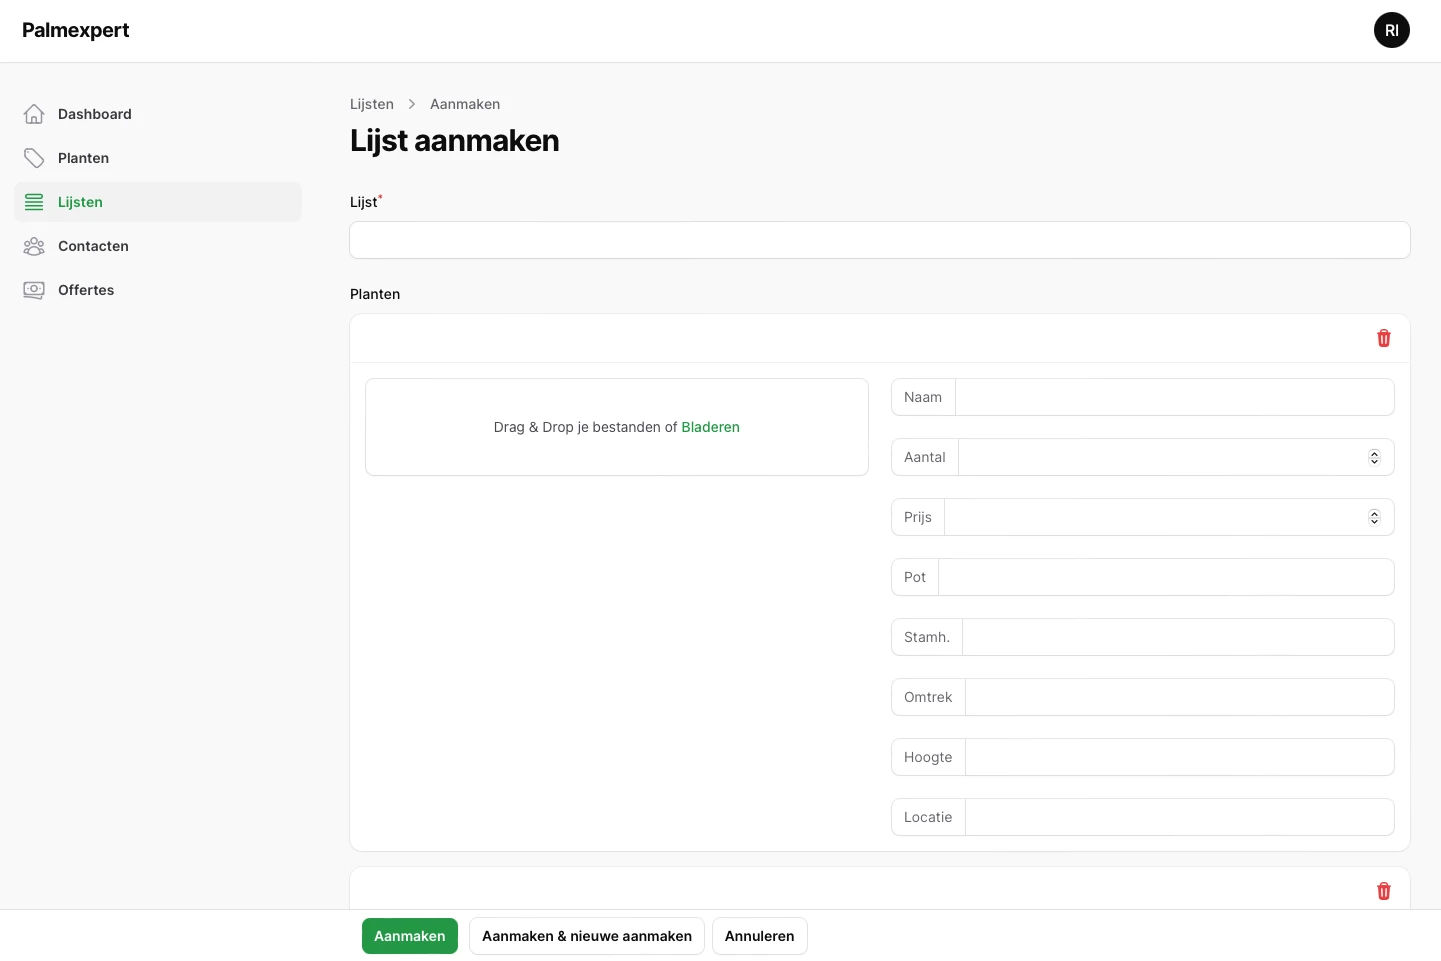Click the Prijs number stepper arrows
1441x961 pixels.
click(x=1374, y=517)
